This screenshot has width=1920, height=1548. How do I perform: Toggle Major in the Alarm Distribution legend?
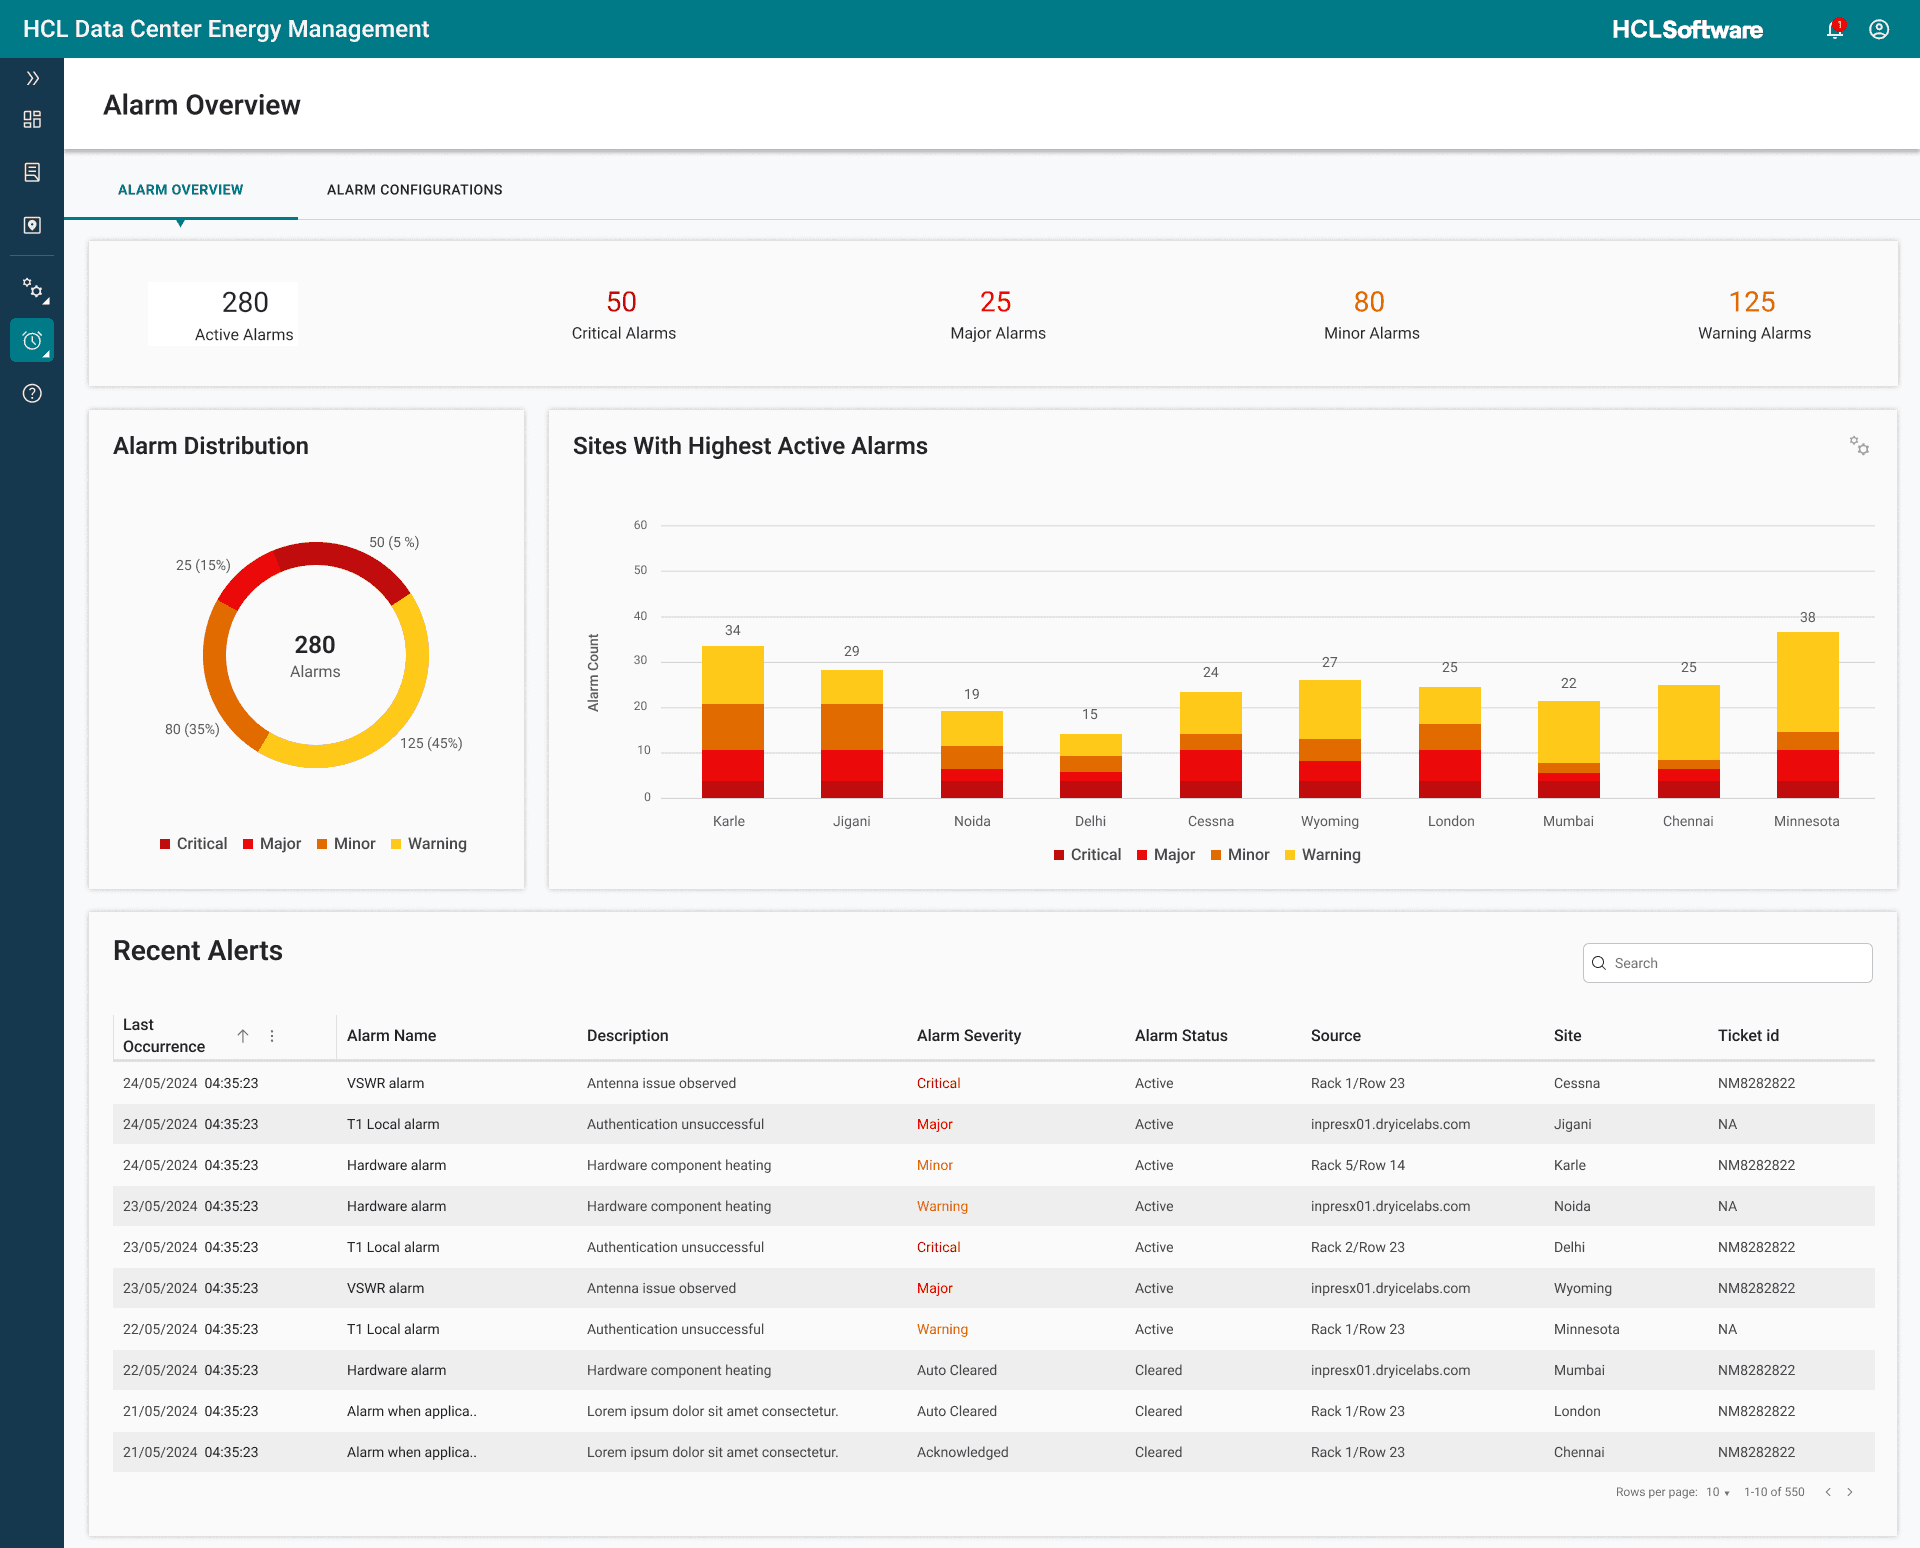(272, 844)
